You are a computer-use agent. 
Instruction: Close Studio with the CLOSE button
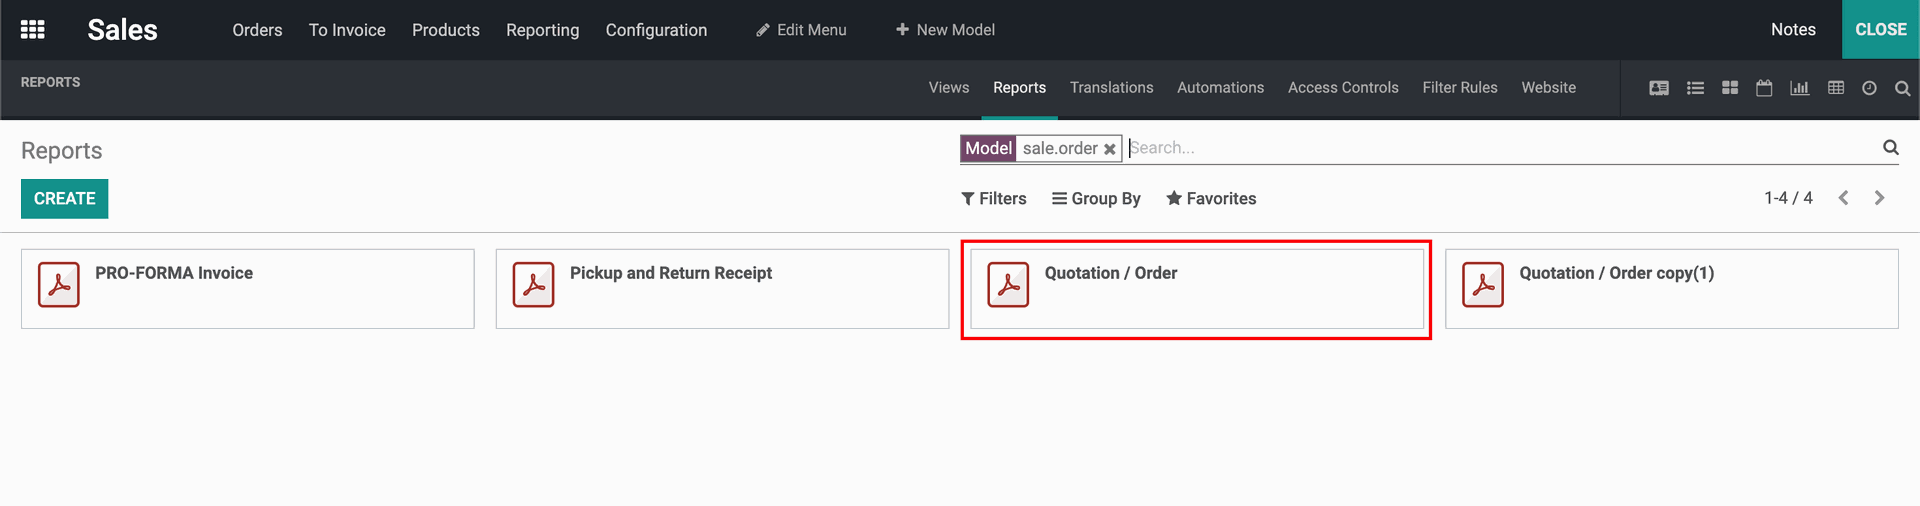click(1881, 29)
